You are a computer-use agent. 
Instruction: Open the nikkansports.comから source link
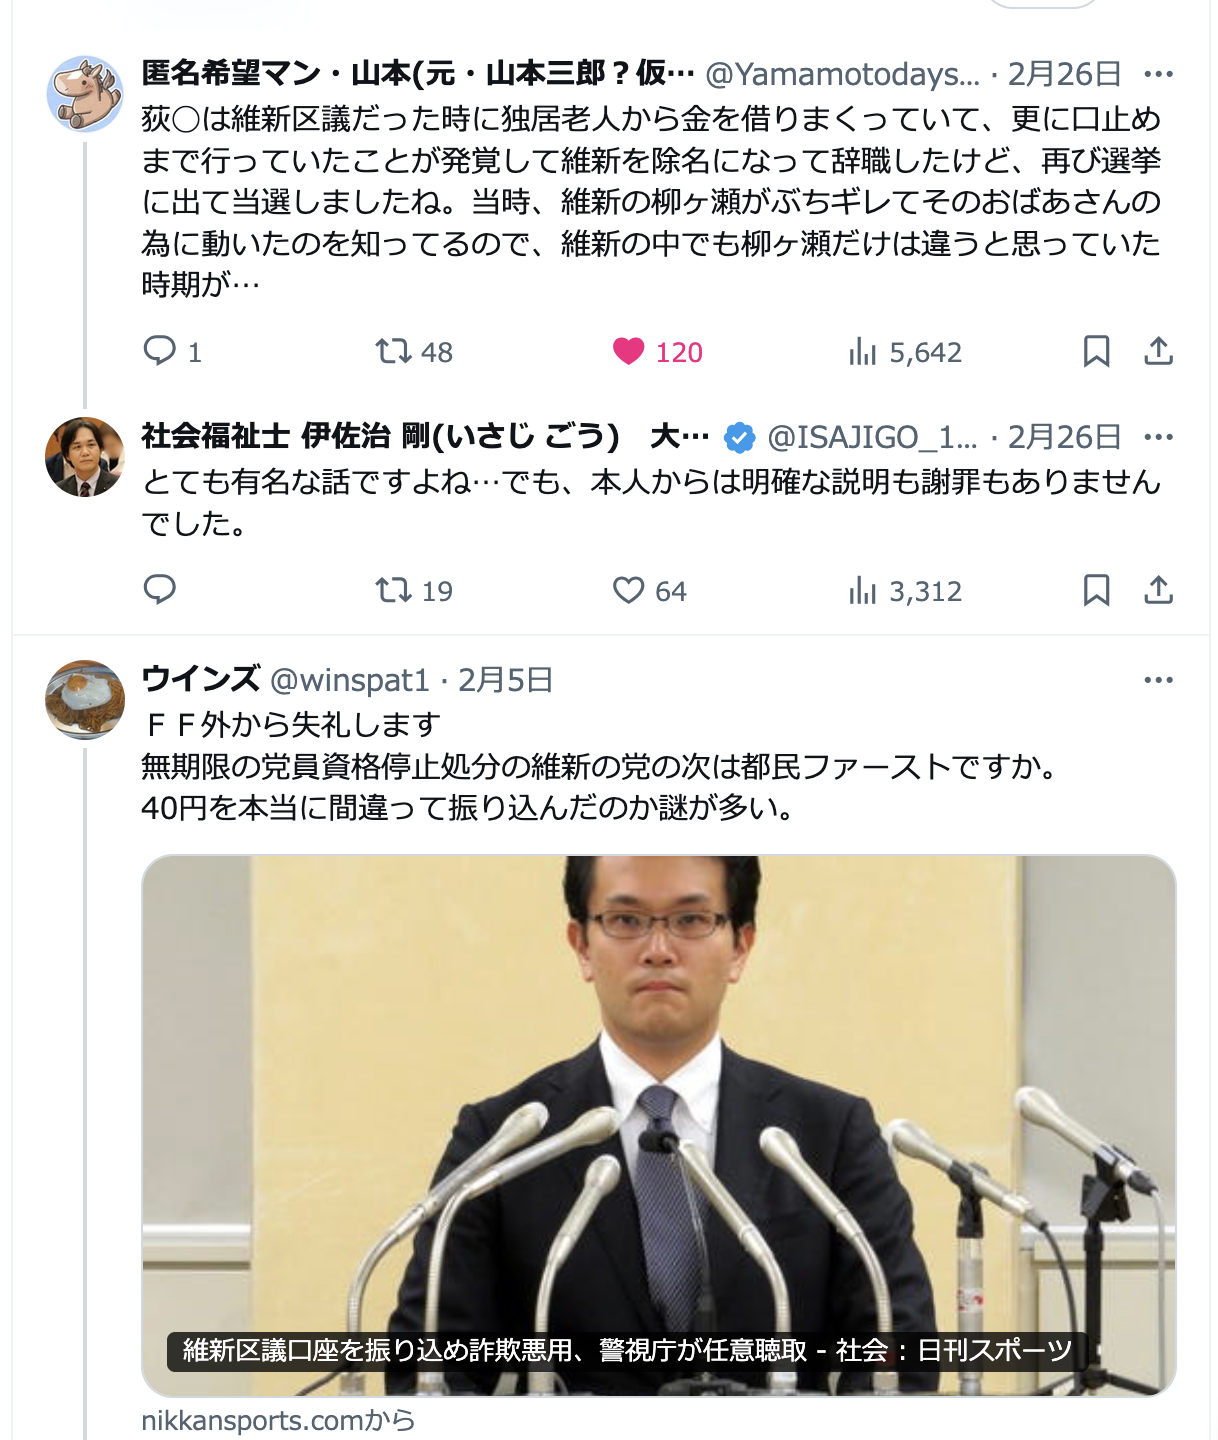coord(278,1420)
